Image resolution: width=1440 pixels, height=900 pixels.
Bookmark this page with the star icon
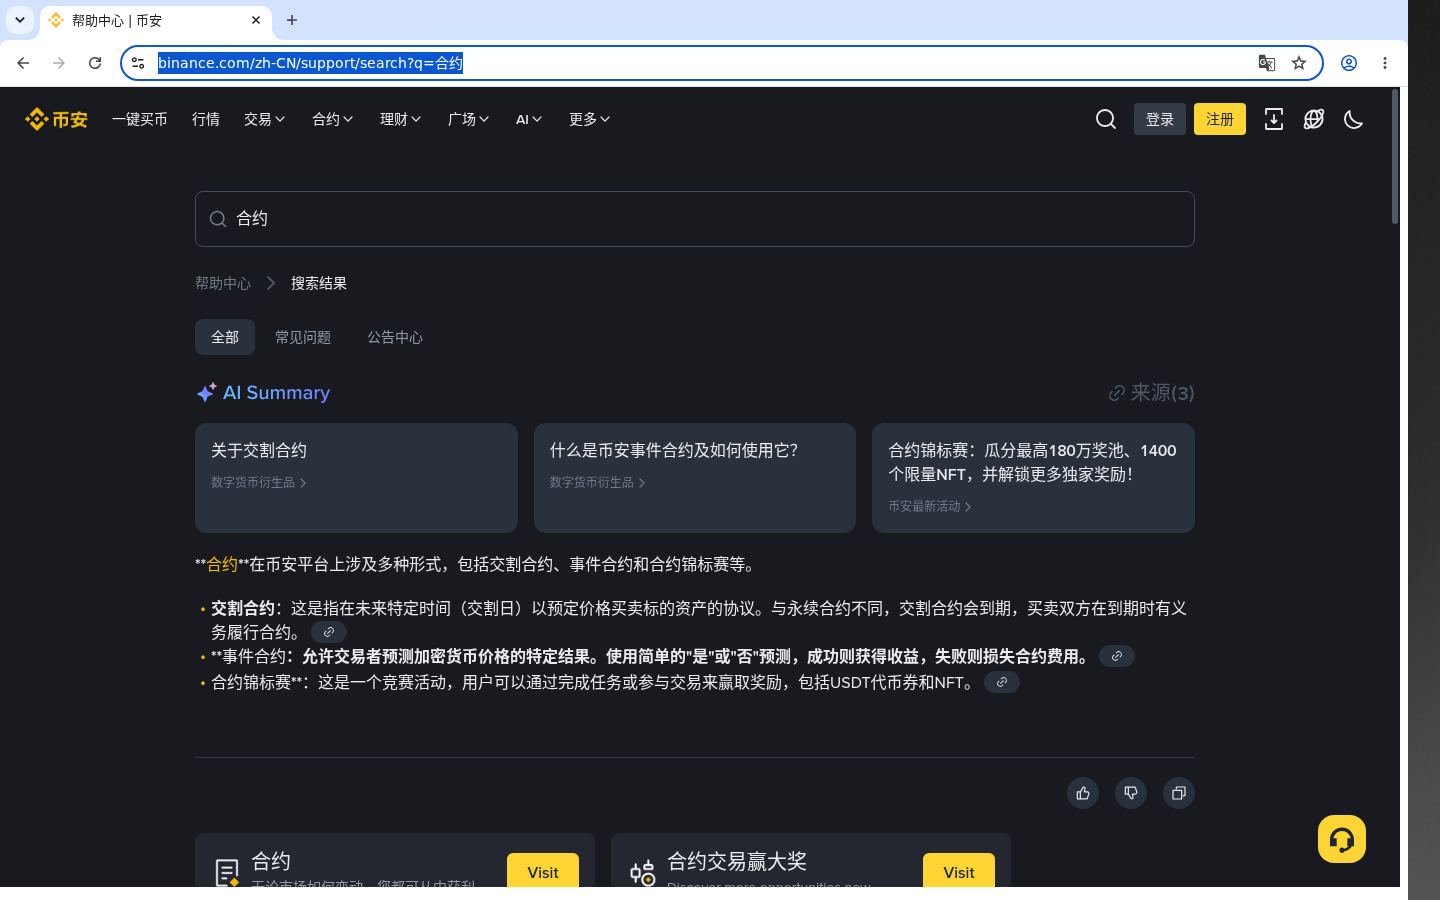point(1299,63)
